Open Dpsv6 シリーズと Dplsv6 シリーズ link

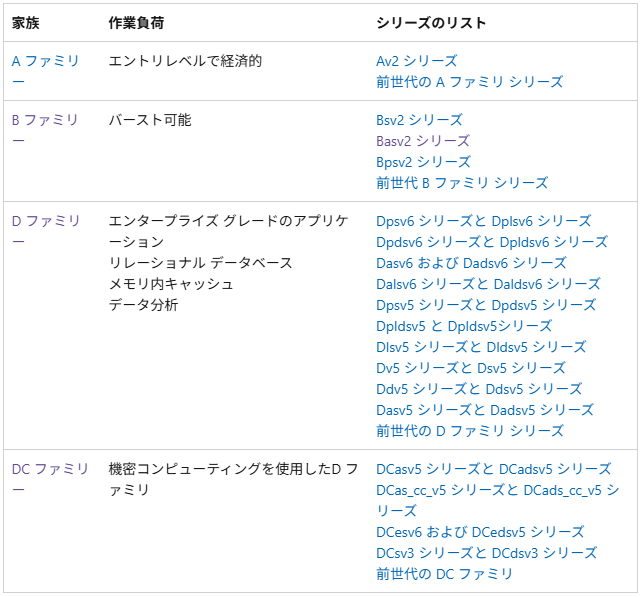tap(484, 221)
